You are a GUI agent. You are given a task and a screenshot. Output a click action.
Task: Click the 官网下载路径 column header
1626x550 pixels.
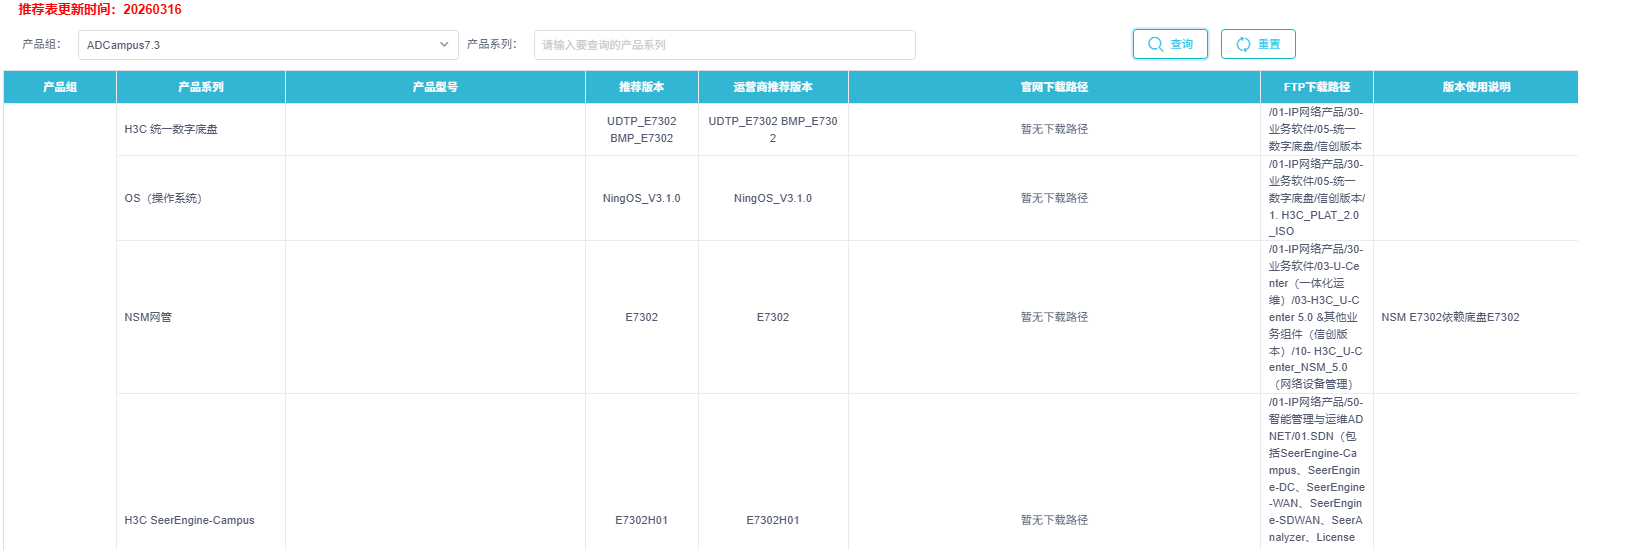(x=1054, y=87)
